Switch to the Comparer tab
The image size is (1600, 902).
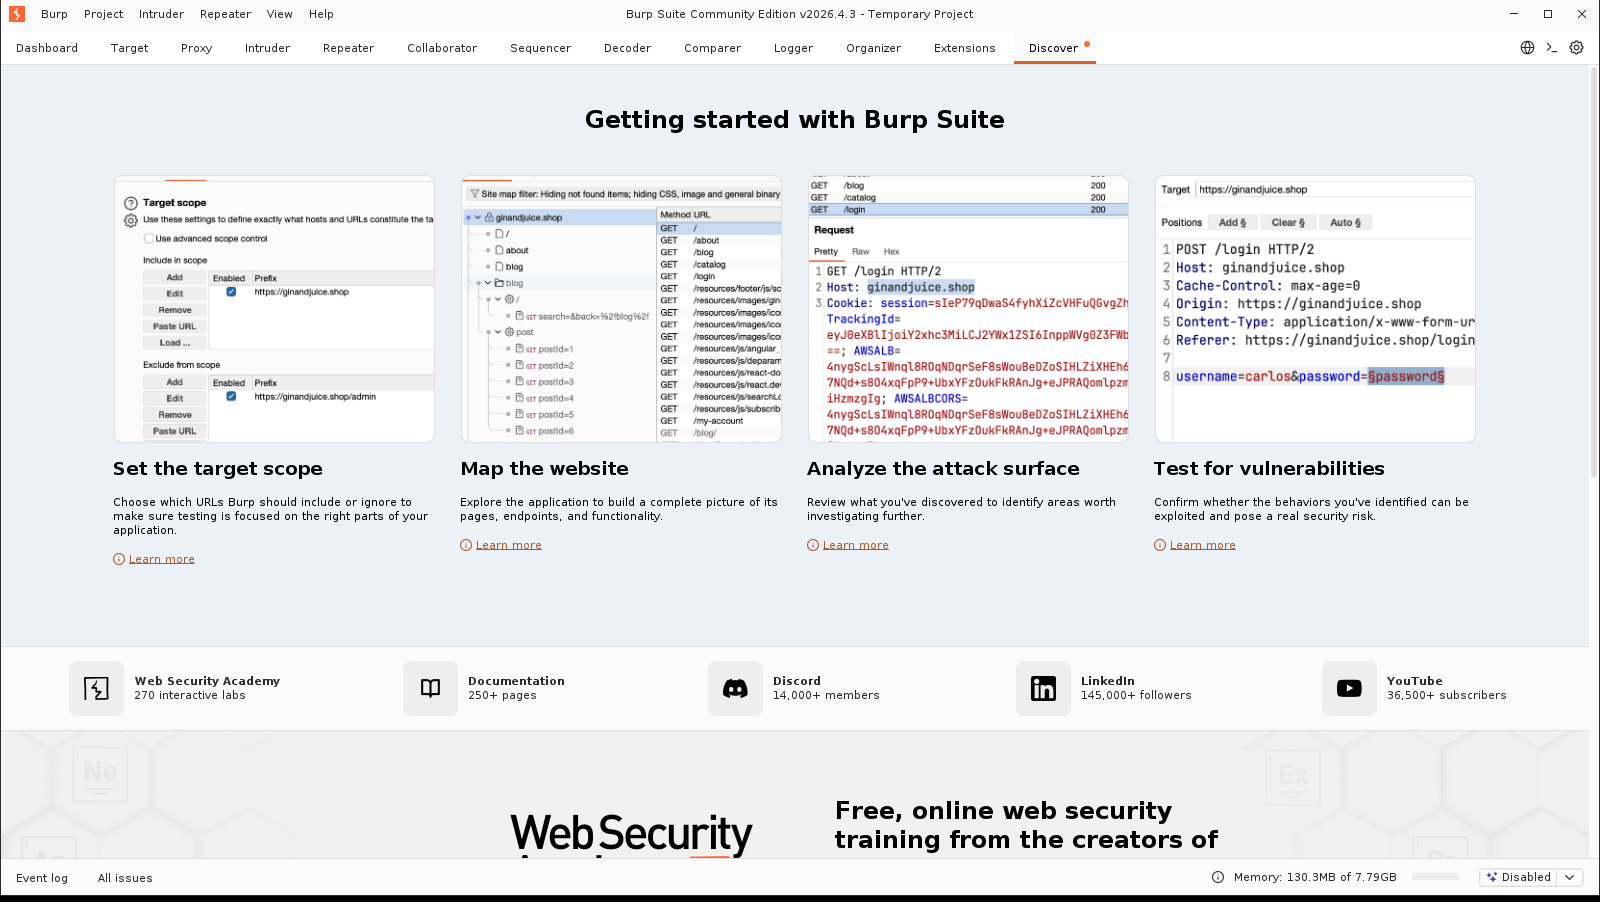[x=713, y=48]
